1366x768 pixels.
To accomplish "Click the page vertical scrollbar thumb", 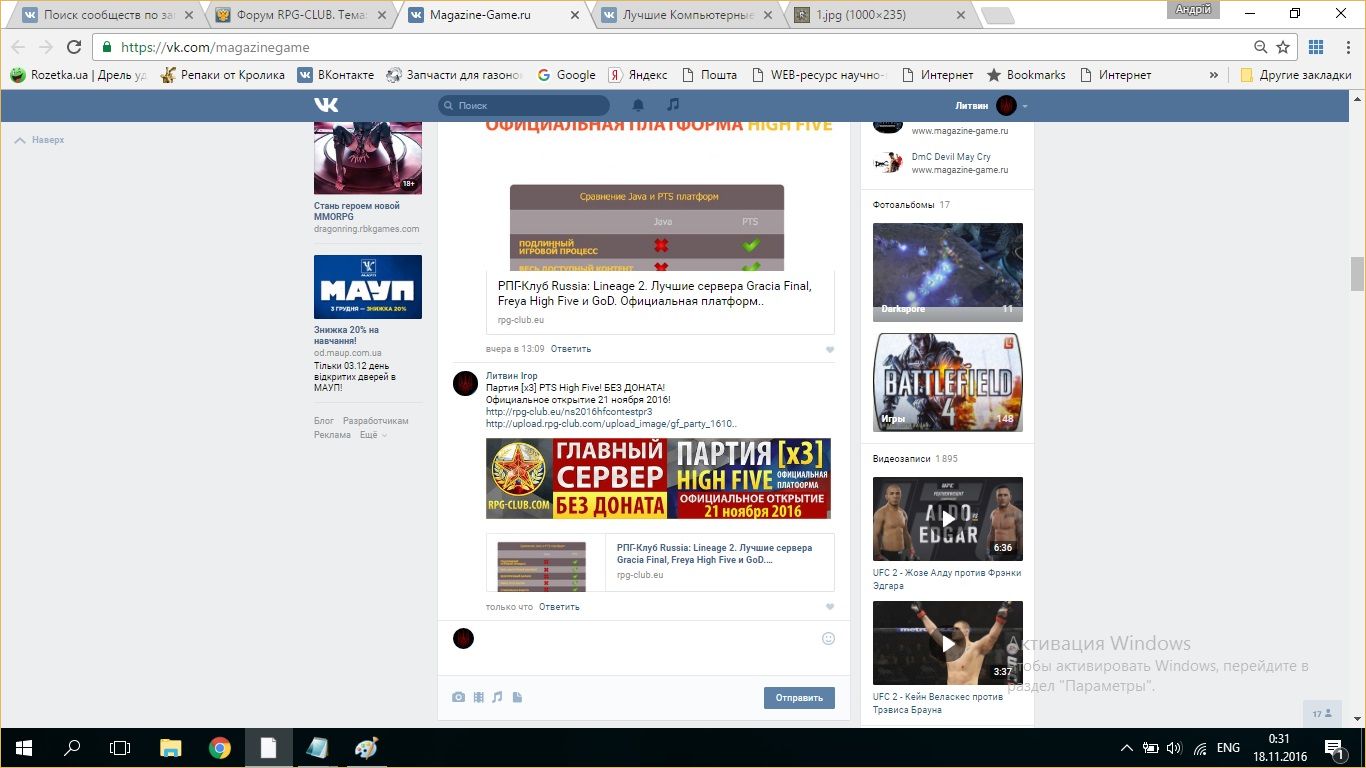I will pyautogui.click(x=1357, y=273).
